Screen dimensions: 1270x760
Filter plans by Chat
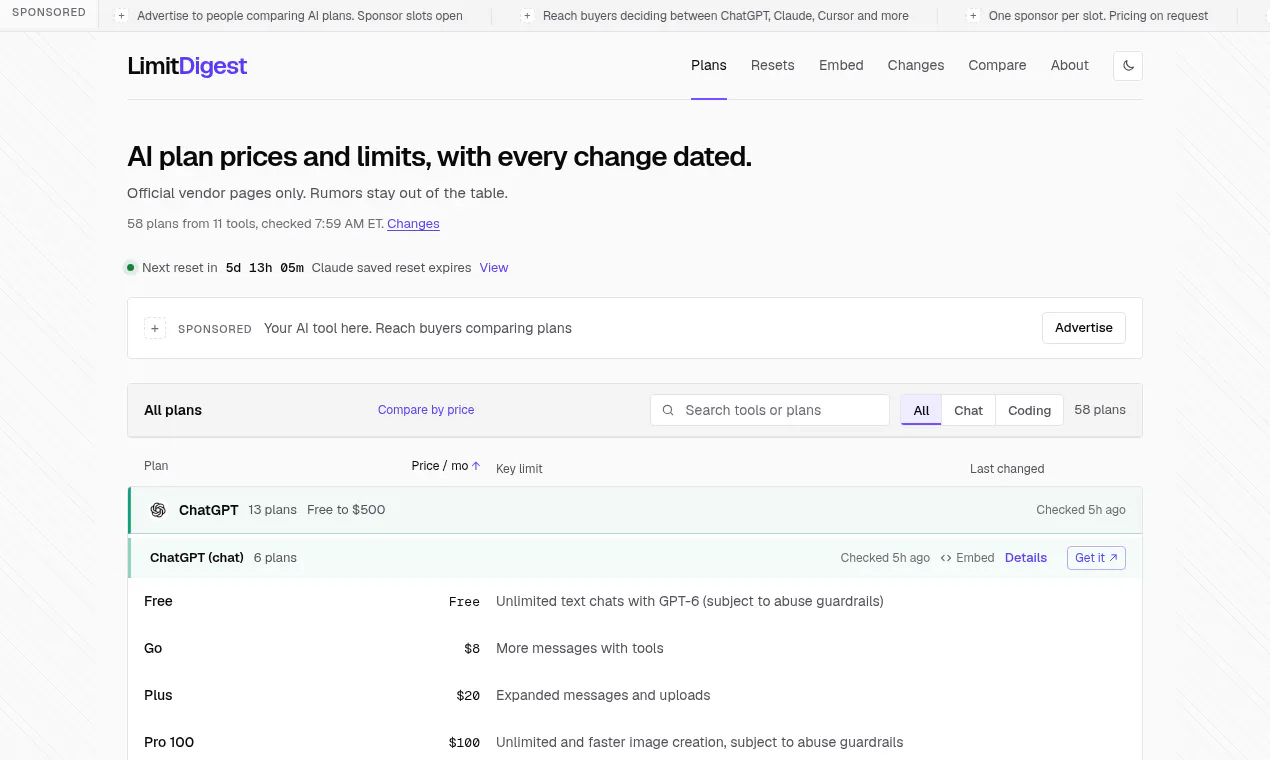coord(969,410)
